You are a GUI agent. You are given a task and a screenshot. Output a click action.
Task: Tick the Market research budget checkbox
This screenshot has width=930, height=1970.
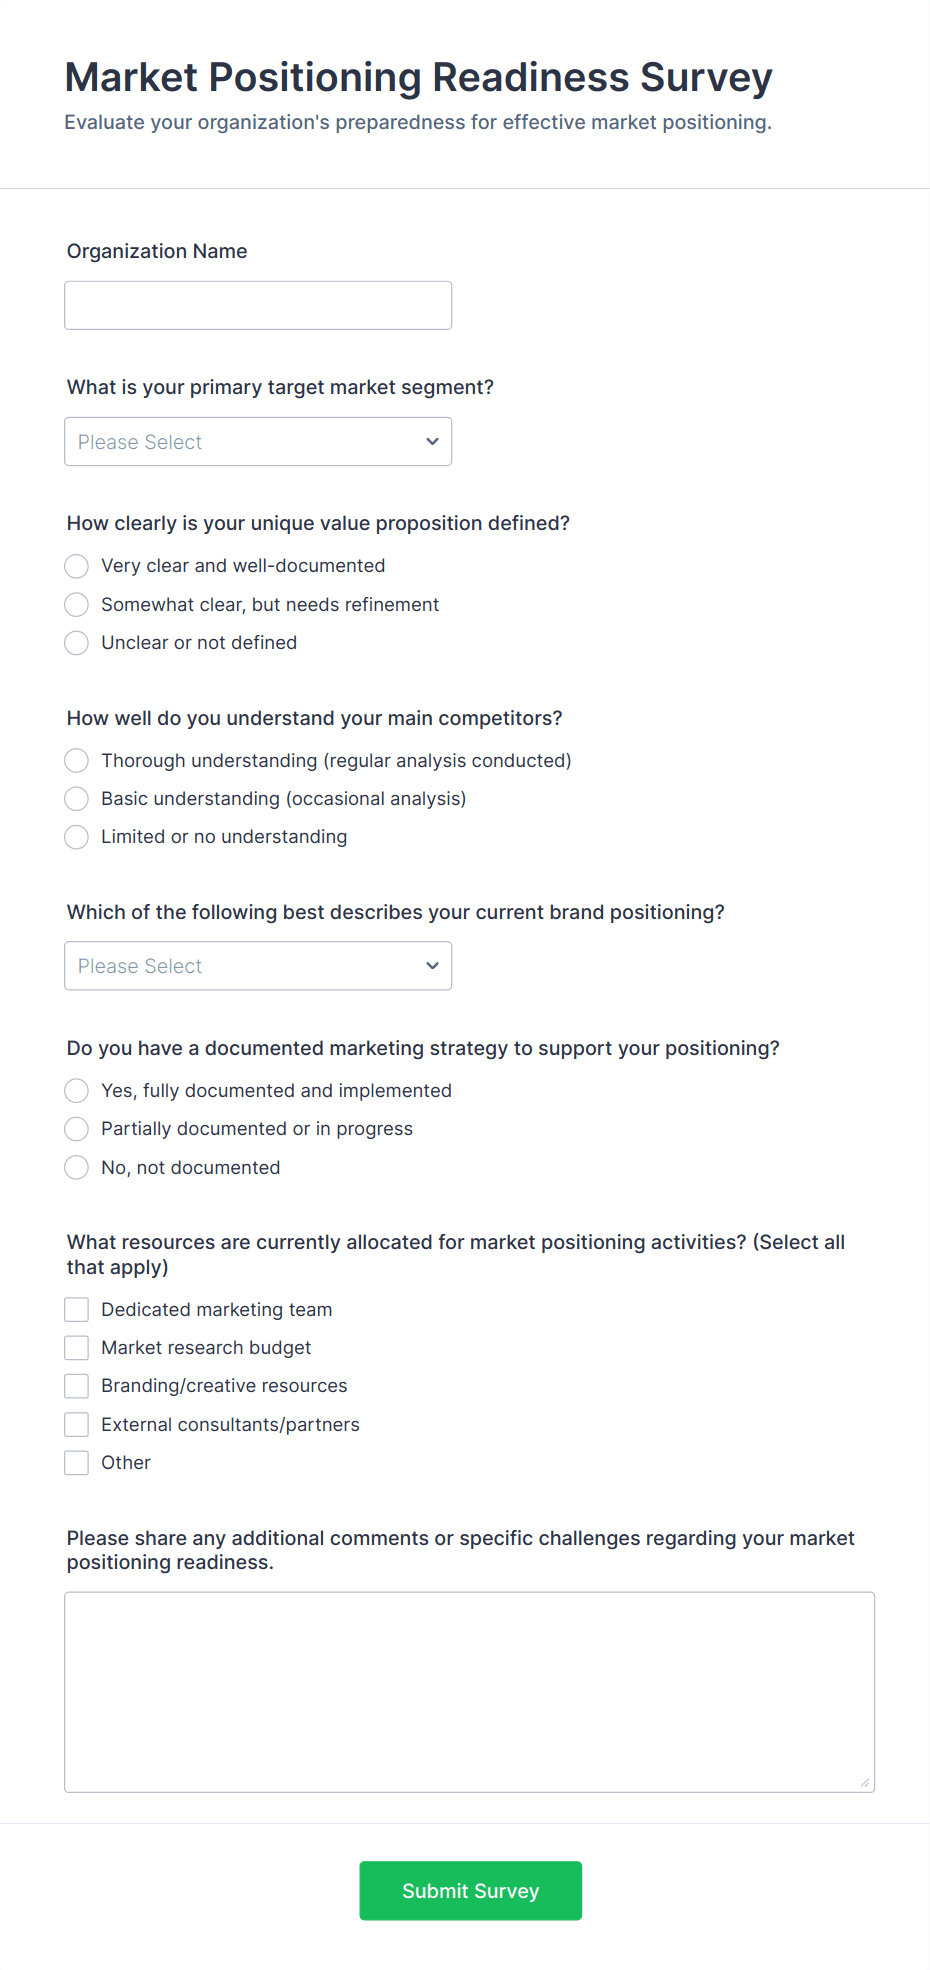pyautogui.click(x=77, y=1348)
